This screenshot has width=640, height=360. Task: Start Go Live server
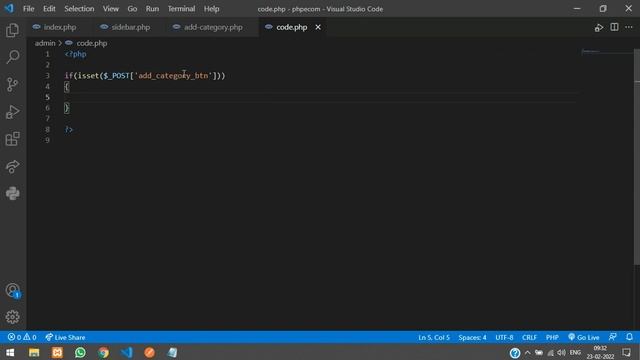(584, 337)
